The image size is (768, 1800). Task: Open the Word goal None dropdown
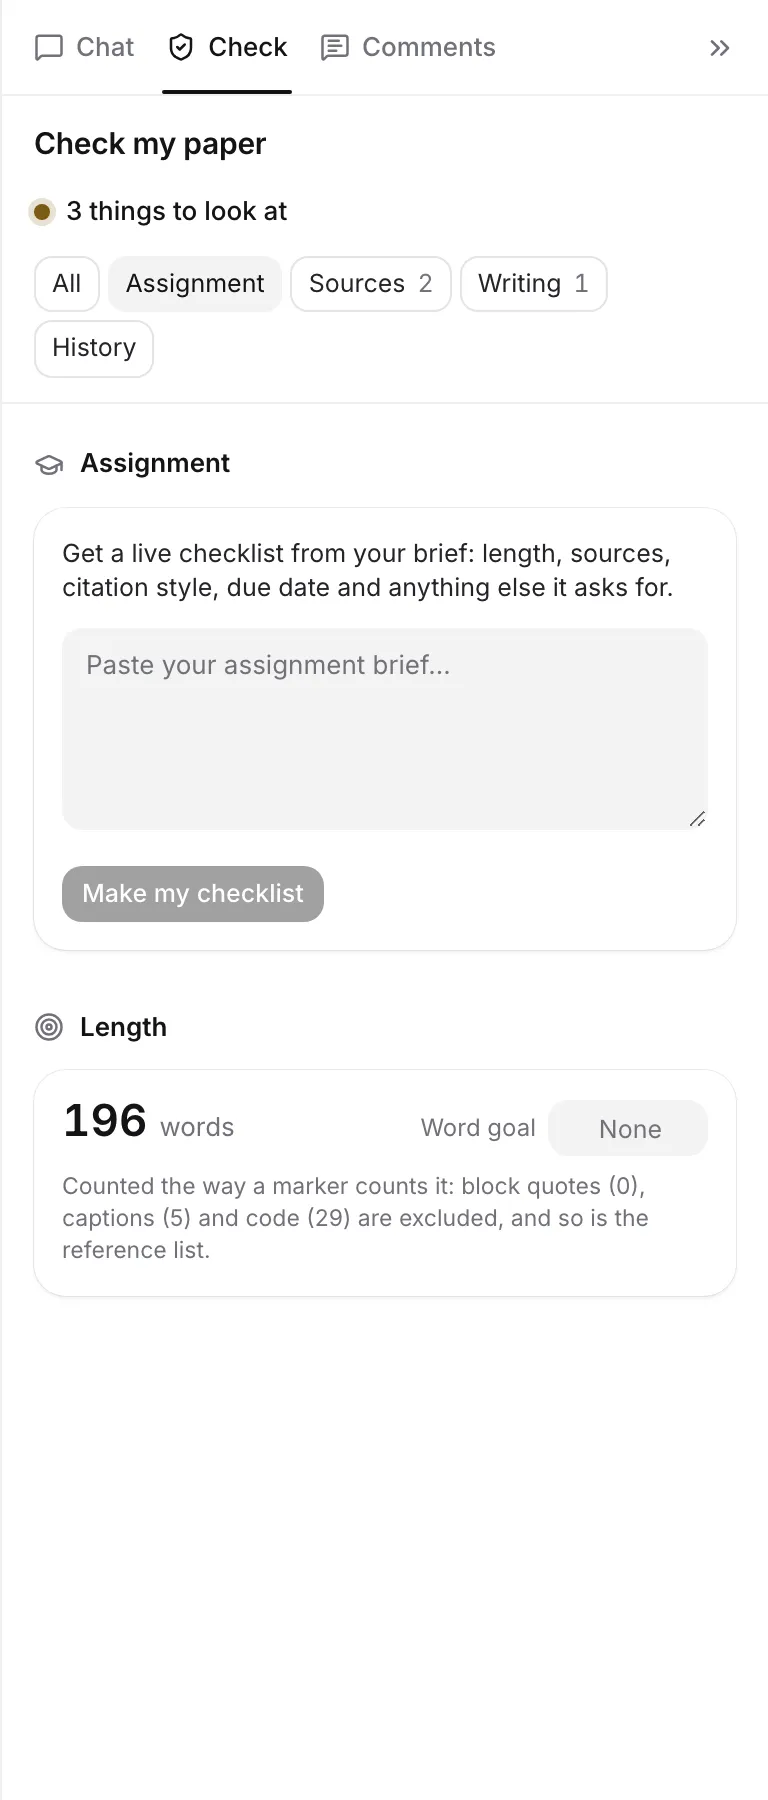coord(629,1128)
